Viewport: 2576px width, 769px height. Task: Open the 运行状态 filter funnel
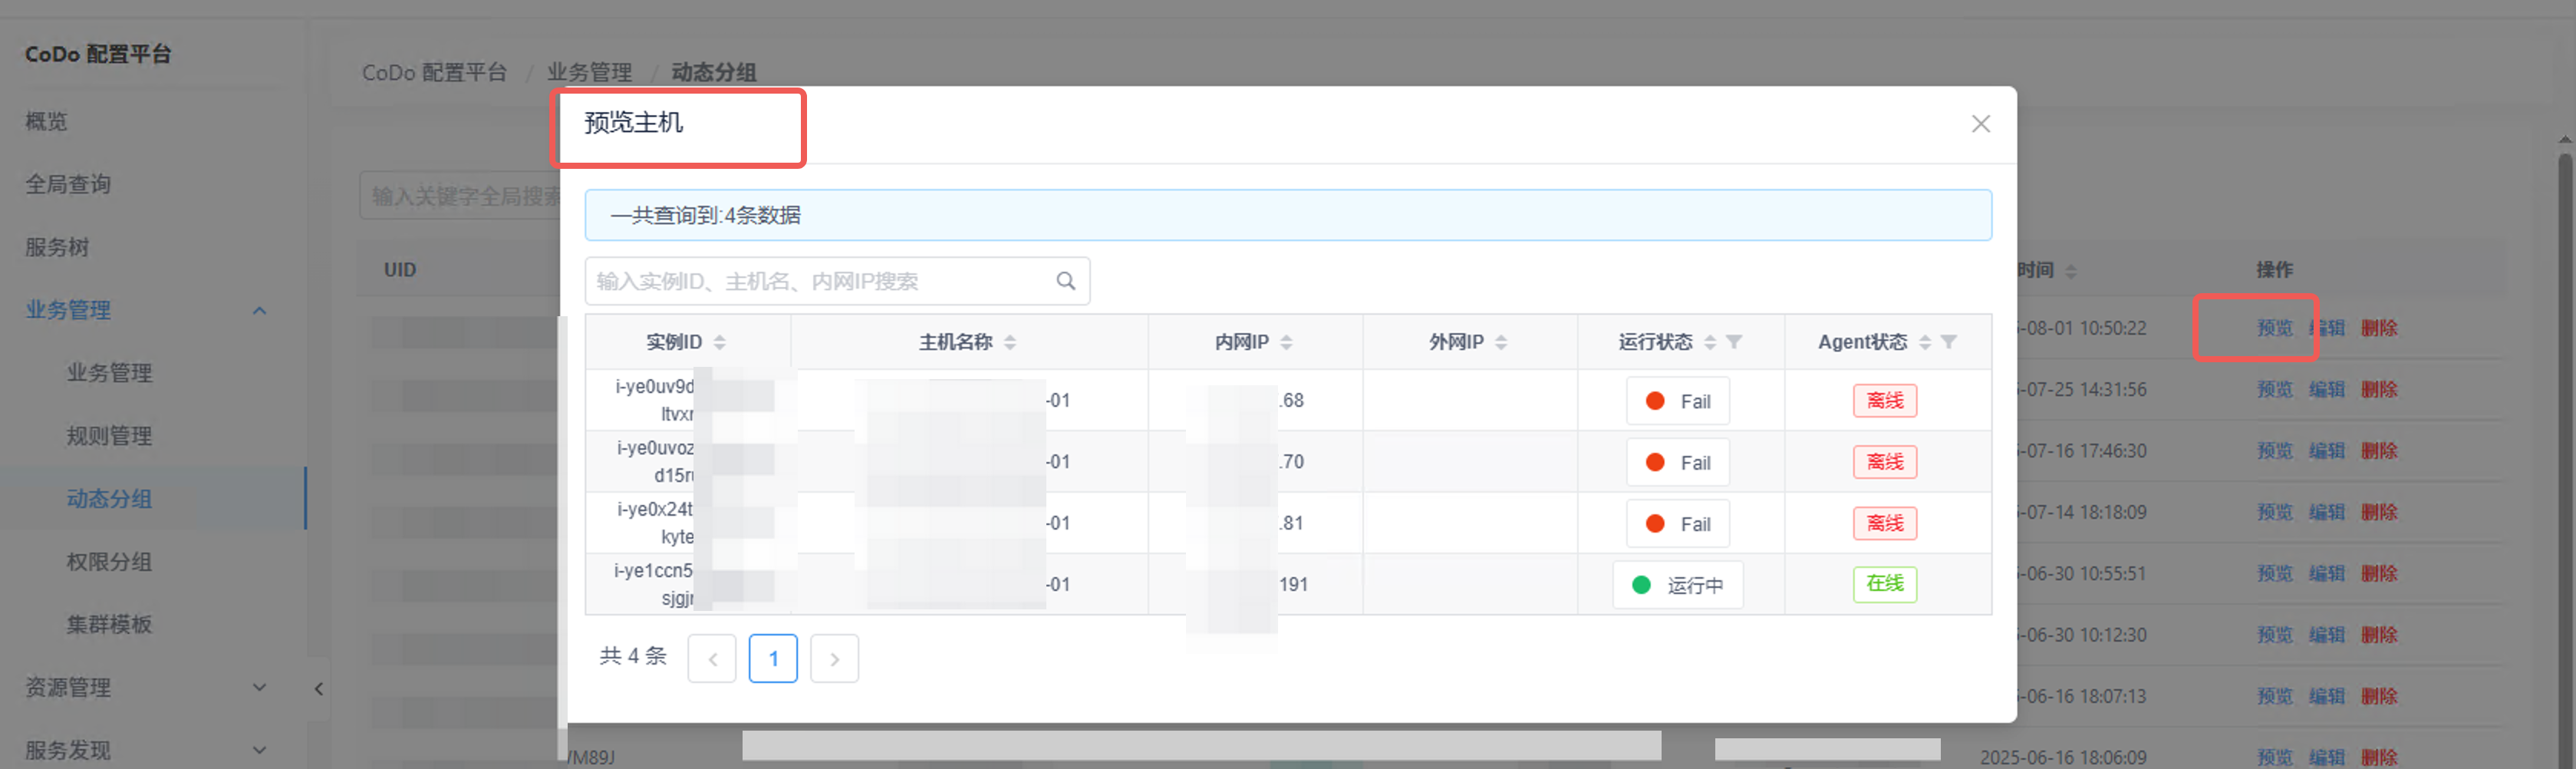coord(1734,342)
